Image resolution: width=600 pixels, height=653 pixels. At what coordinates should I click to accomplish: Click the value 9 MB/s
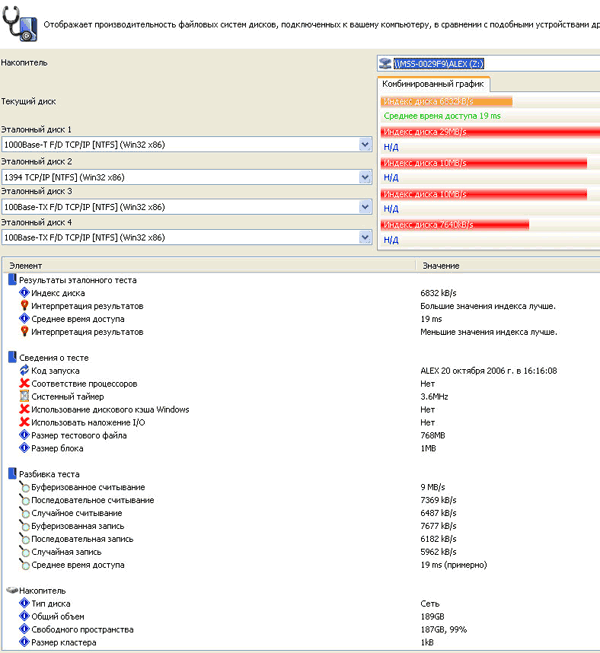point(433,487)
